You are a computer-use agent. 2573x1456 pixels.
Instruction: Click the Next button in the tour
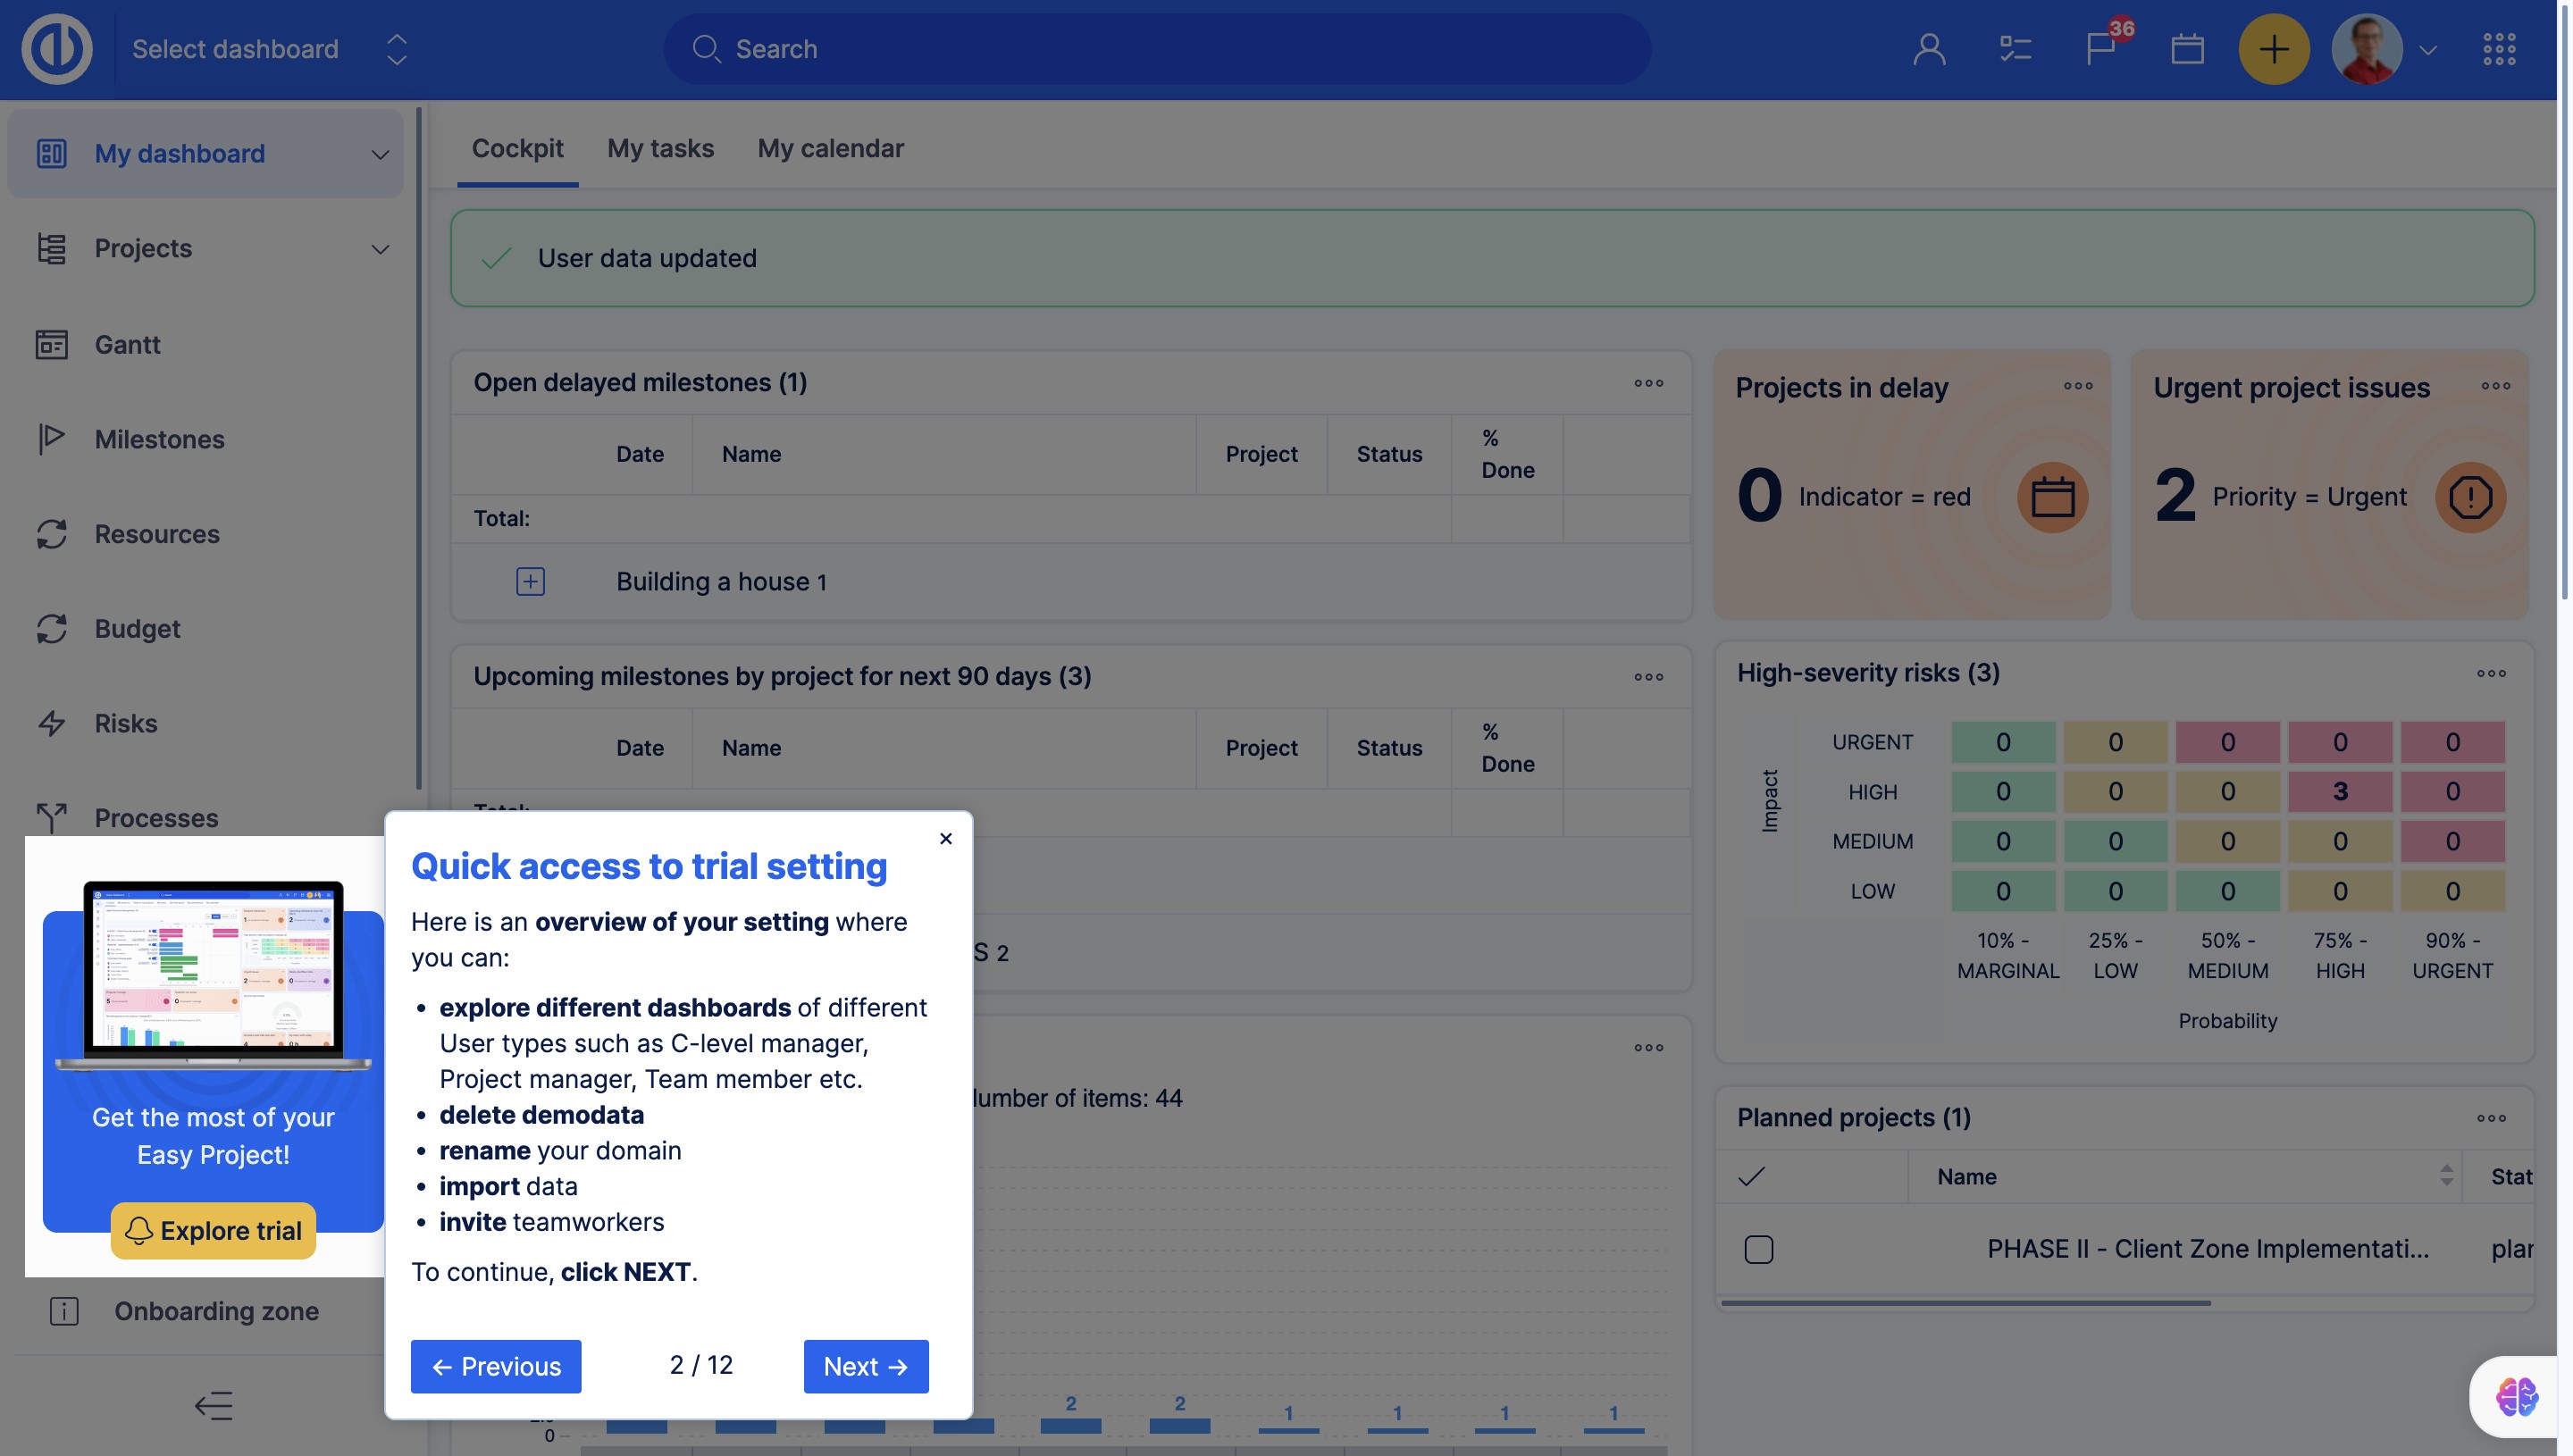pos(865,1366)
